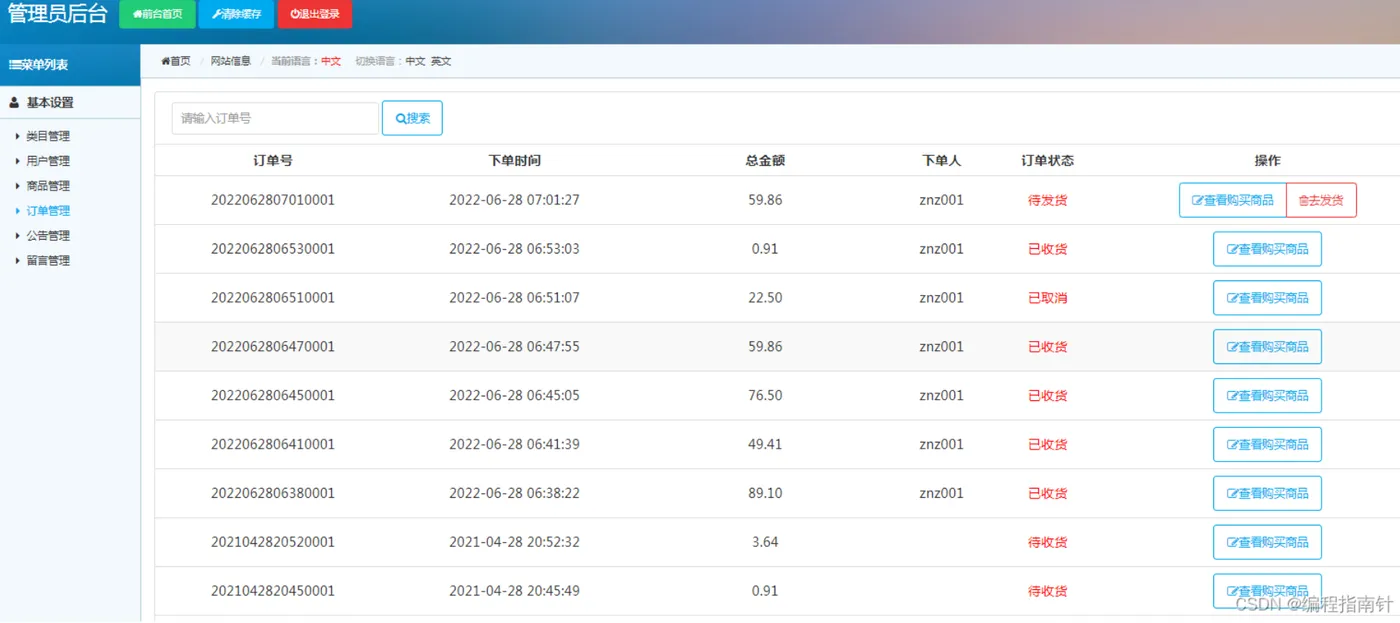This screenshot has width=1400, height=623.
Task: Click the 订单状态 column header
Action: [1047, 161]
